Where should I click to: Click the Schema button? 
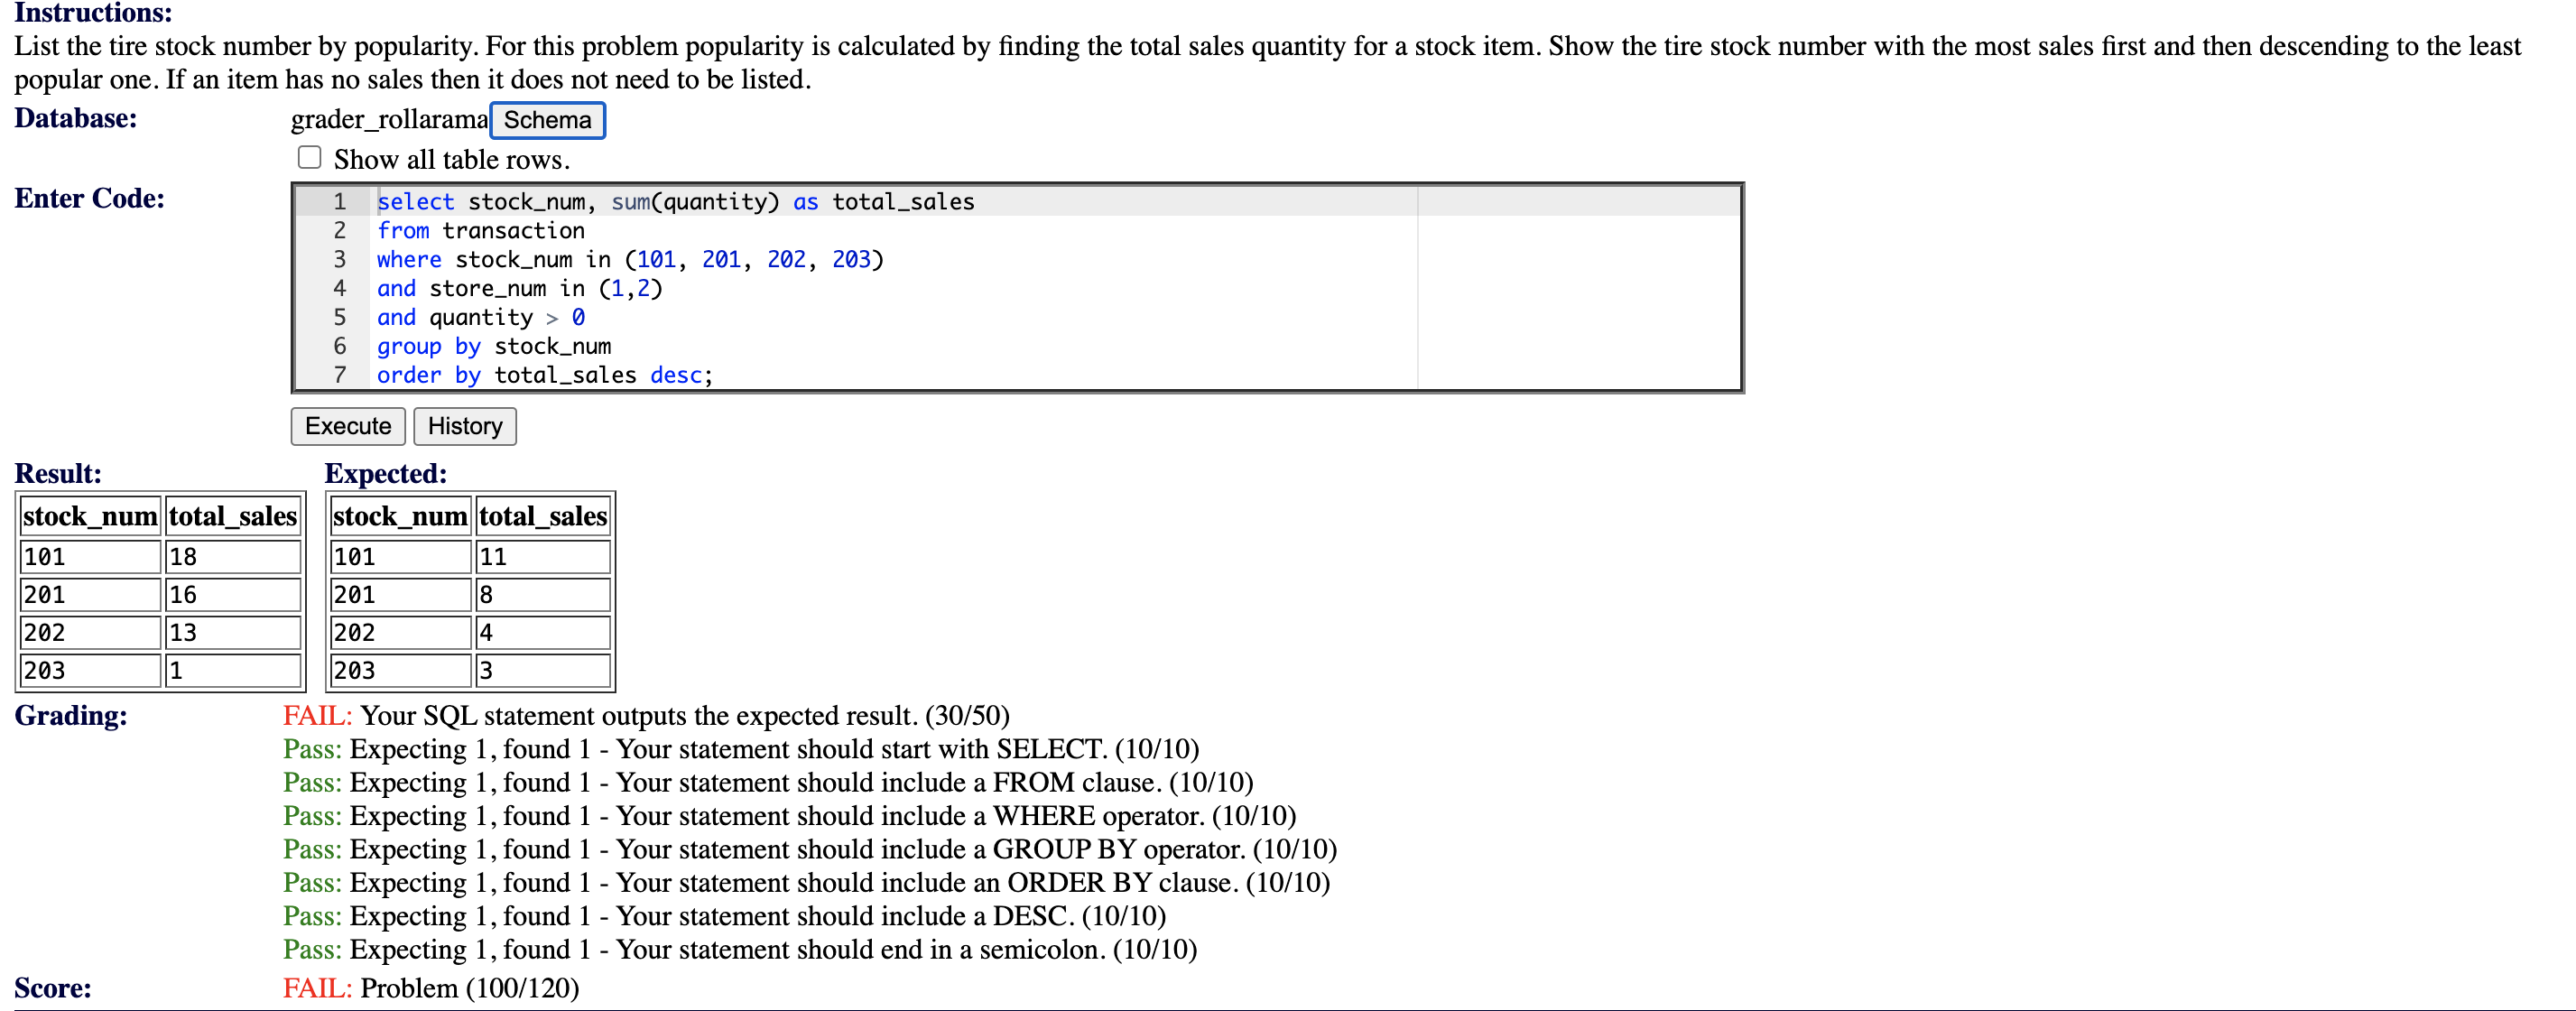click(546, 120)
